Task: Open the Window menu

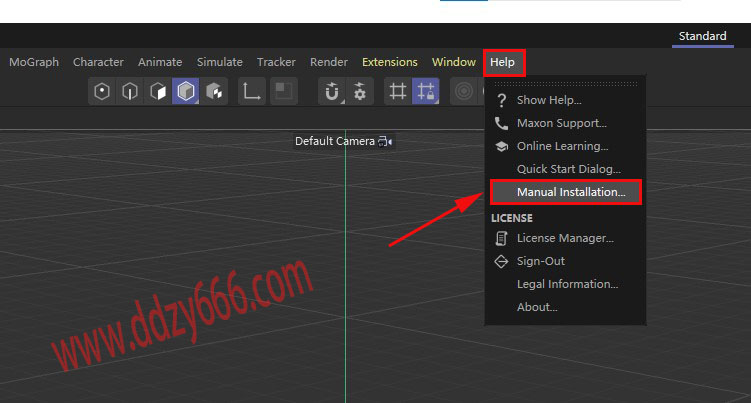Action: tap(454, 62)
